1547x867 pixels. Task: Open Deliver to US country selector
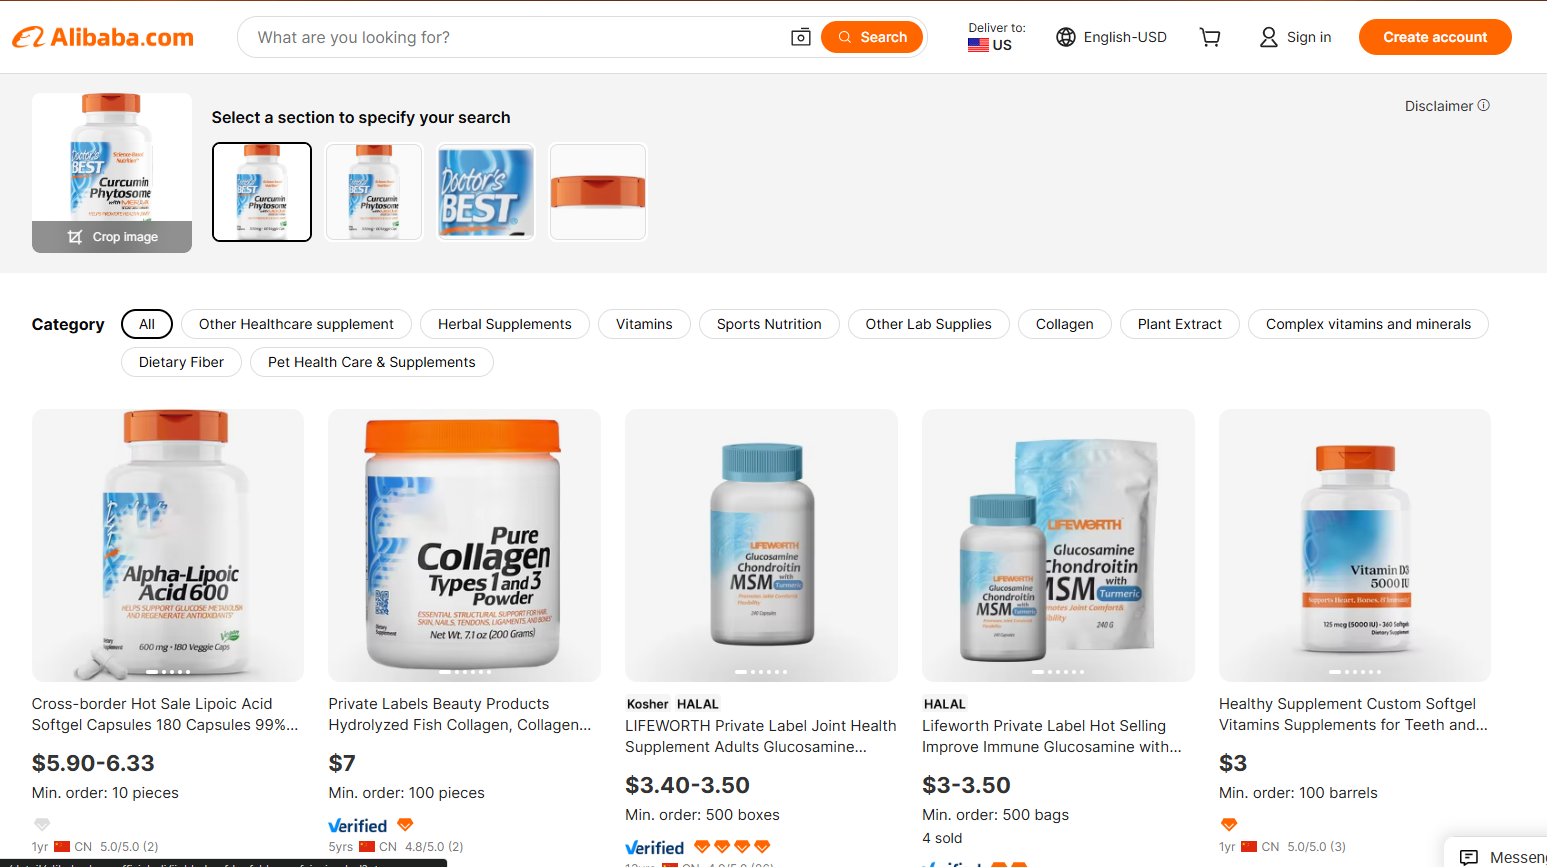click(x=996, y=37)
